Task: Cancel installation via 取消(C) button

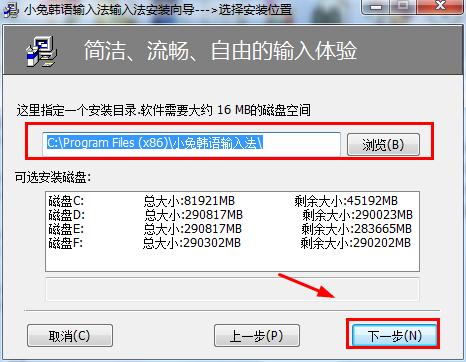Action: 70,336
